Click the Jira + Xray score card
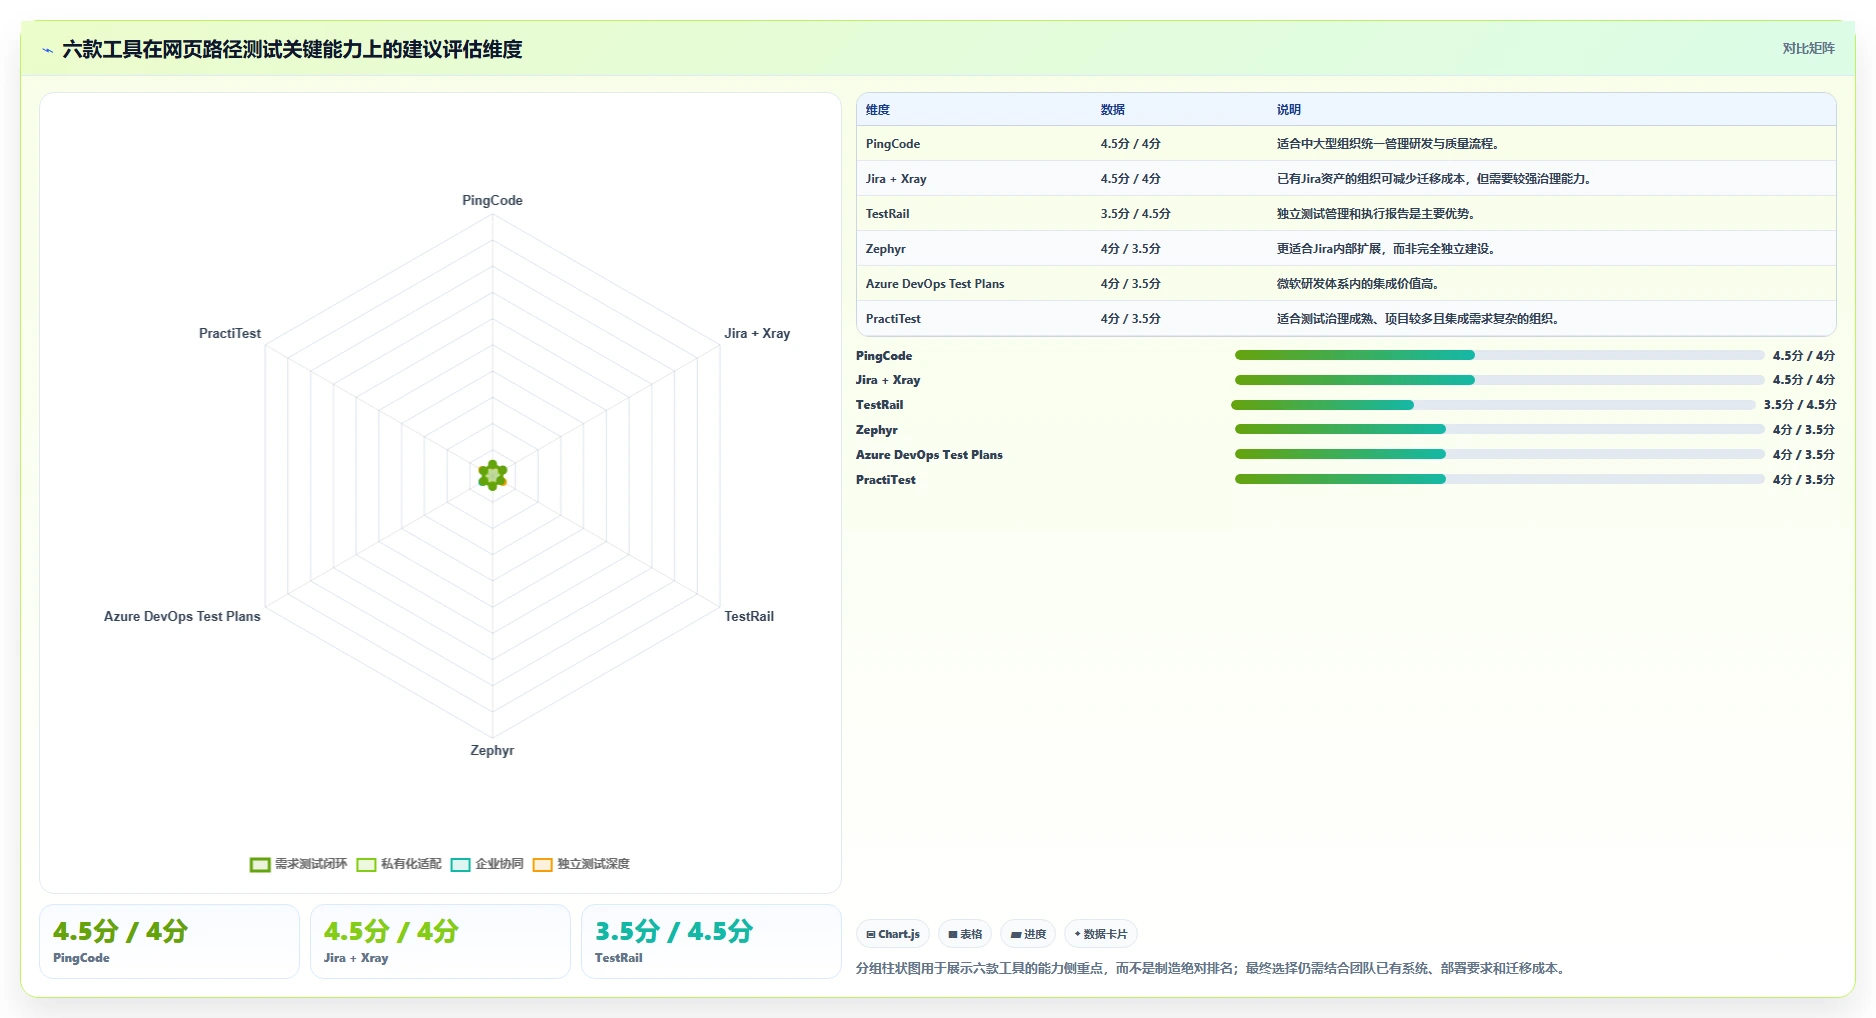 point(440,942)
